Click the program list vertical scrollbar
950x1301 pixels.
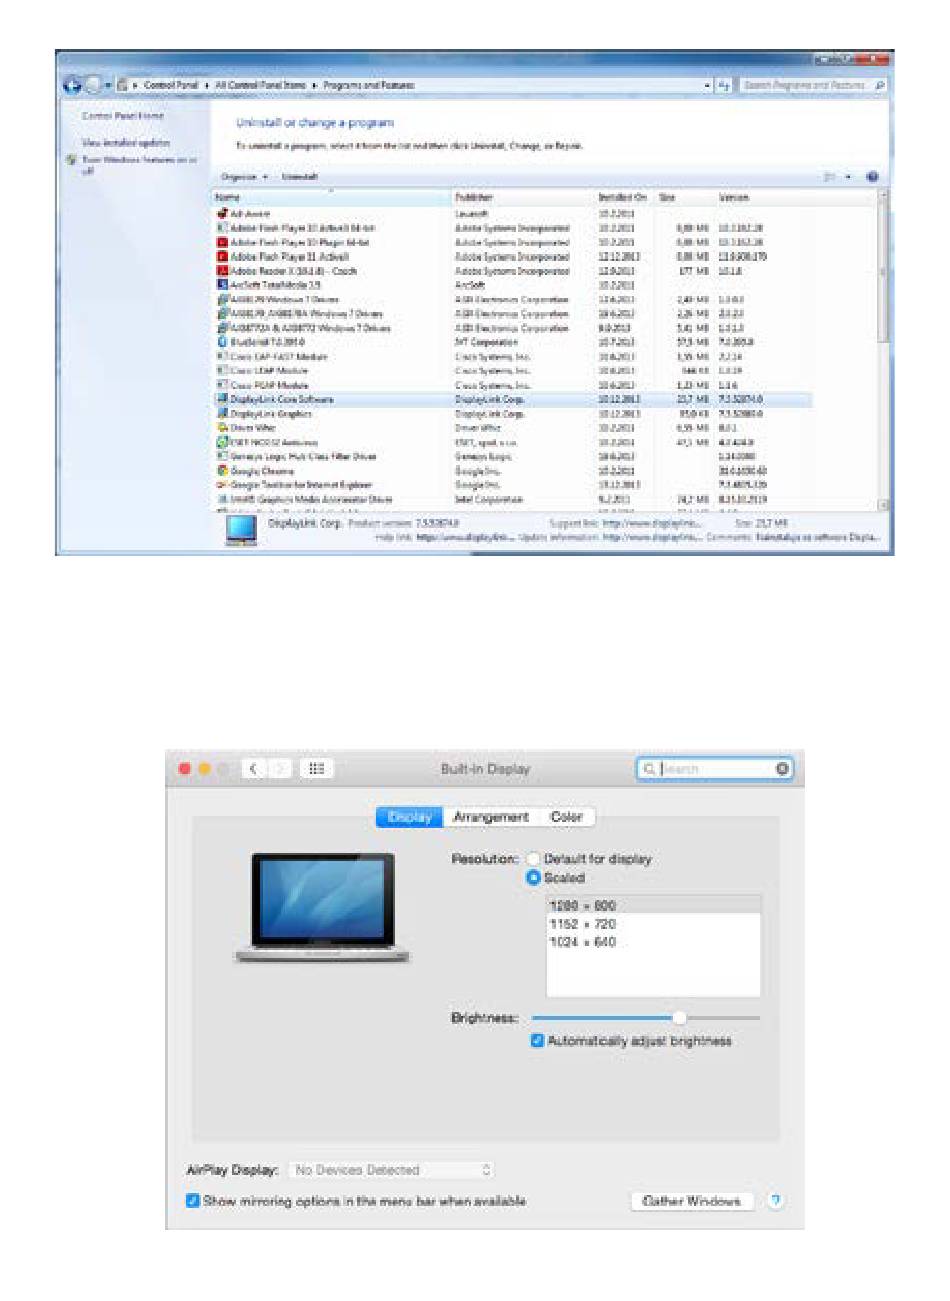(x=884, y=350)
